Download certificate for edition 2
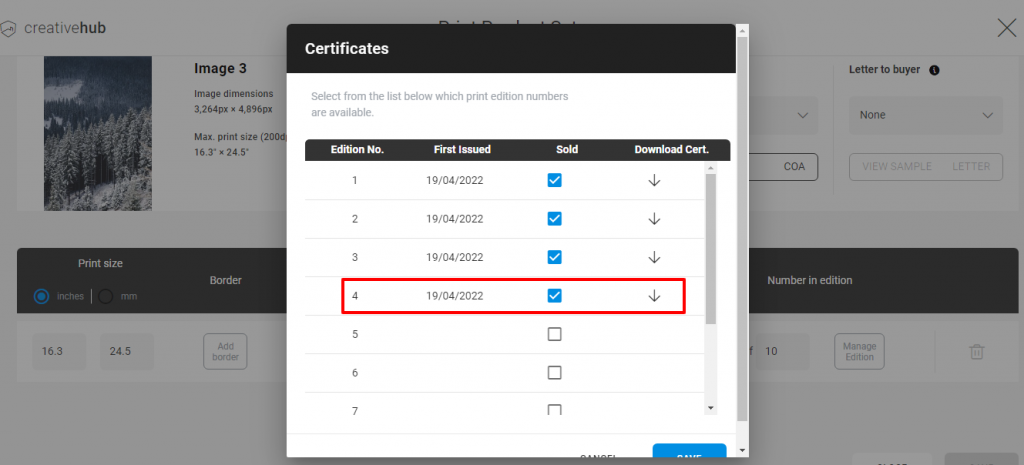 (x=654, y=219)
